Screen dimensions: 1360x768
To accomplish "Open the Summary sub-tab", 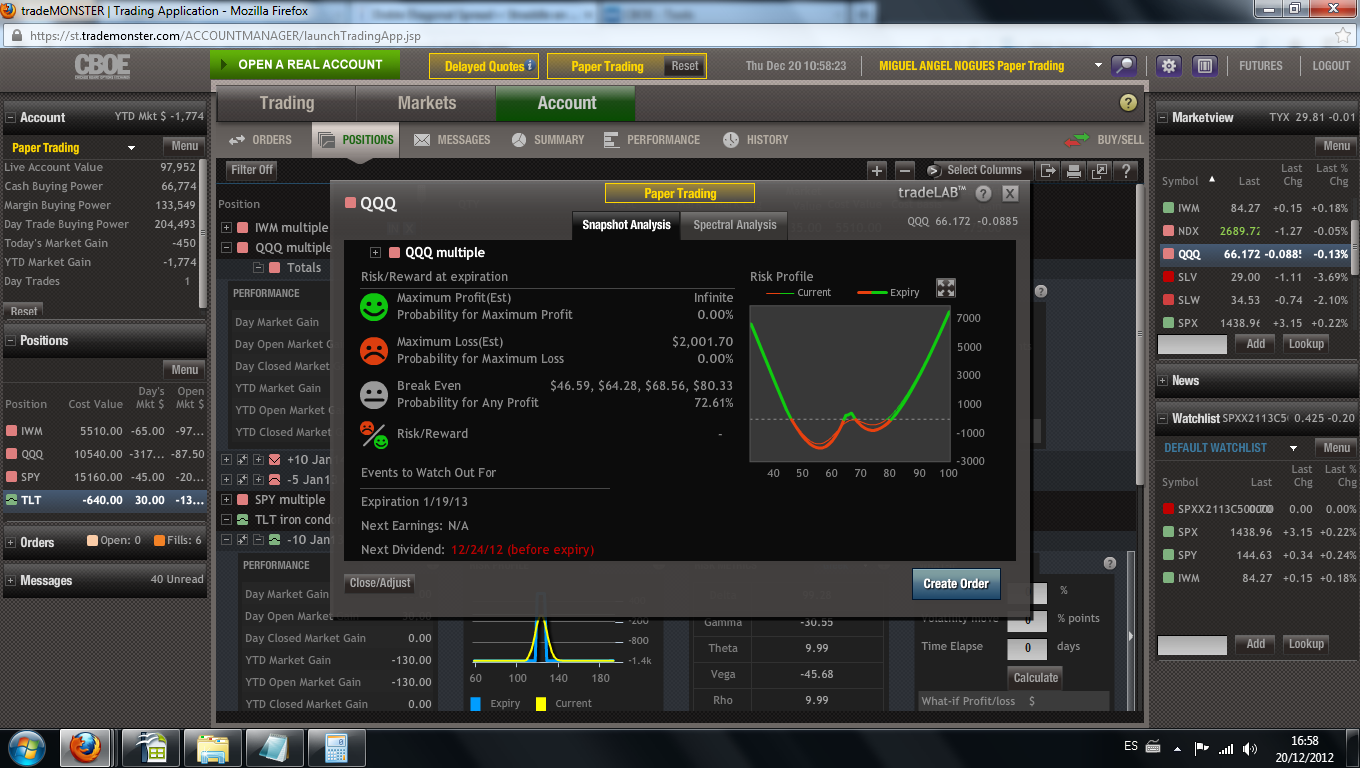I will [548, 140].
